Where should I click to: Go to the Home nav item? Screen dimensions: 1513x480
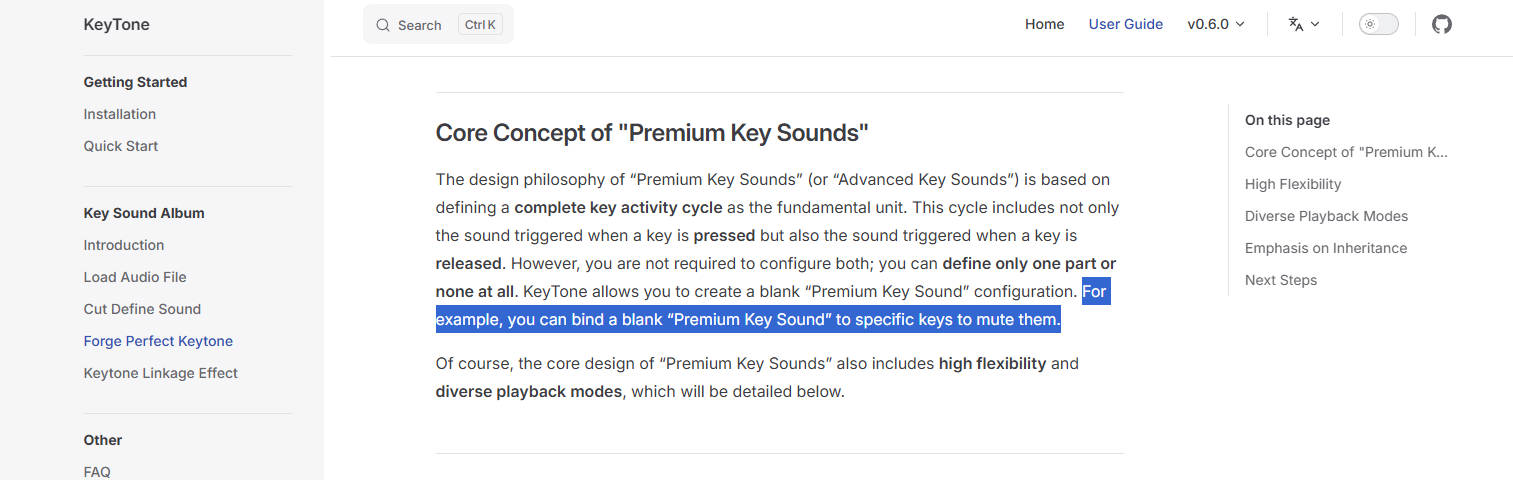(x=1044, y=24)
